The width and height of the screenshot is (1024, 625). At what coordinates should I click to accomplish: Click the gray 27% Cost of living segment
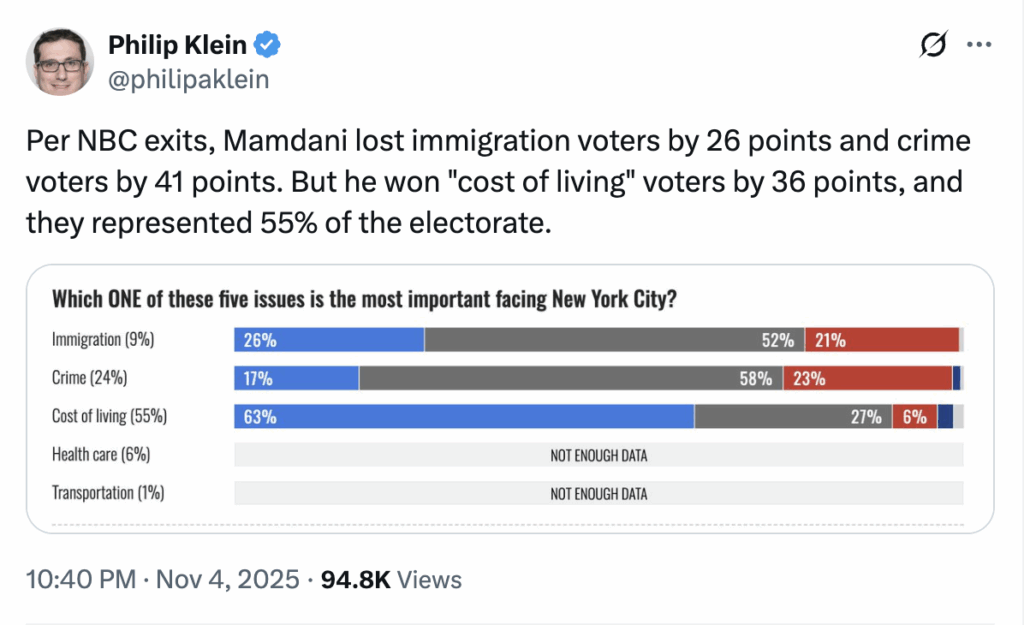791,417
